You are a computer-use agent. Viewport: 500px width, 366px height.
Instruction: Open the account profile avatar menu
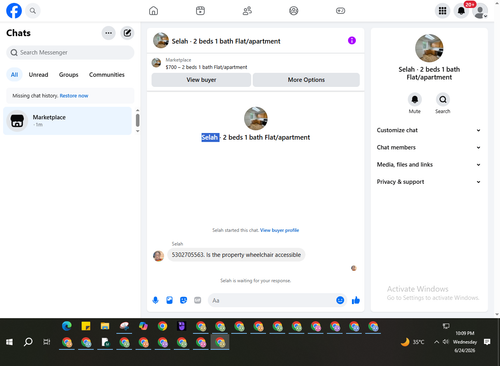coord(480,11)
